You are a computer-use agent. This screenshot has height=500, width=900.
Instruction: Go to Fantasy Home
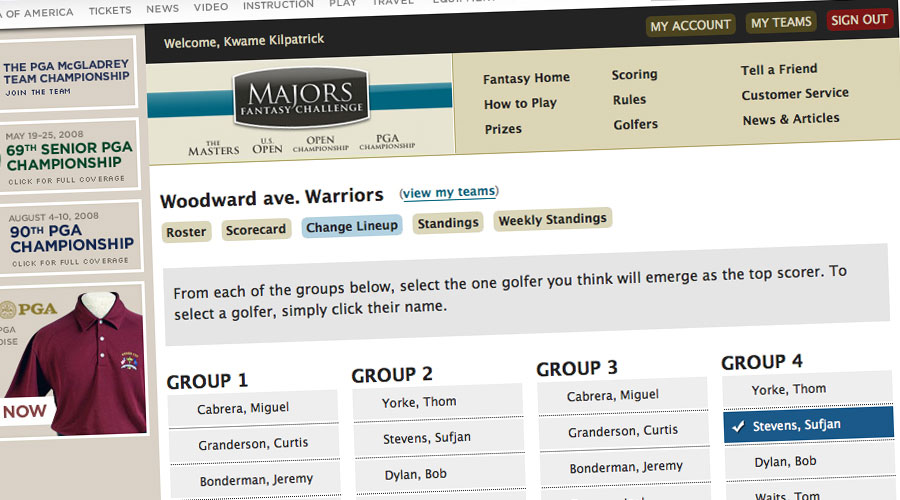(526, 78)
